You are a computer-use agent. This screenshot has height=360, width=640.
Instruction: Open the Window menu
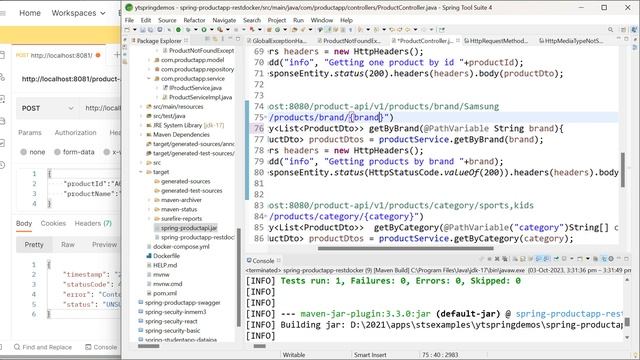322,20
